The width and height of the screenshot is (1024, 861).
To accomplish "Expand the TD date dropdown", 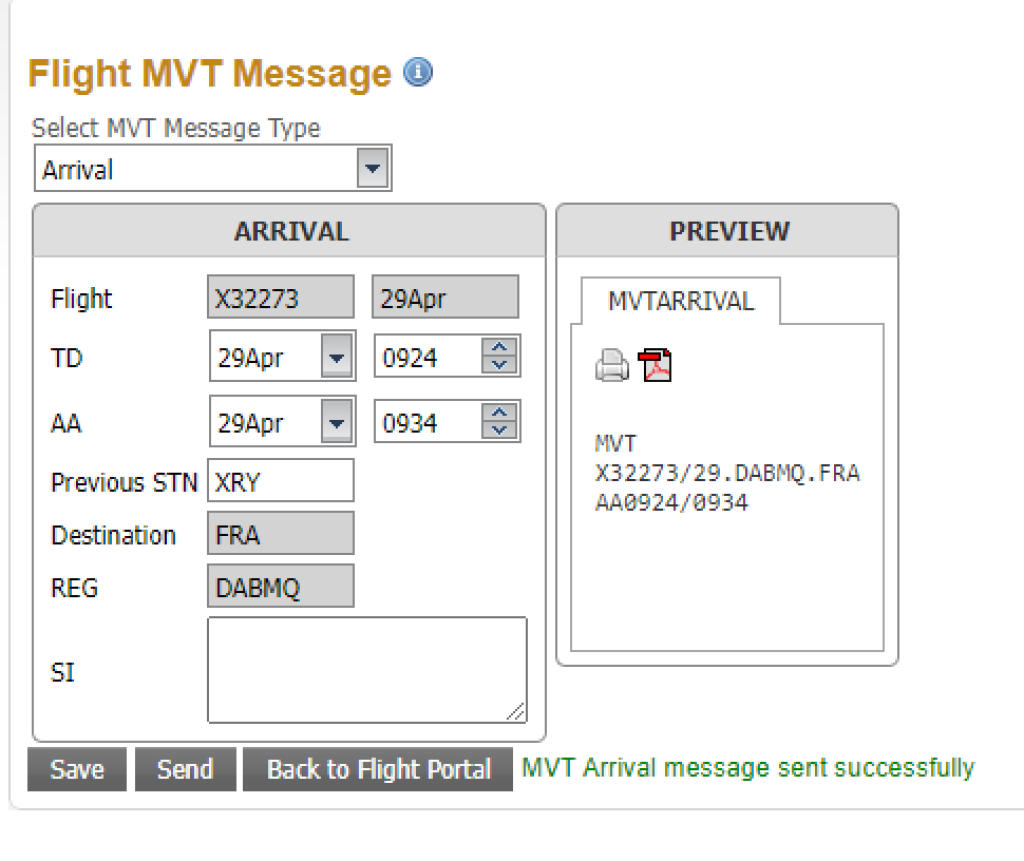I will coord(337,358).
